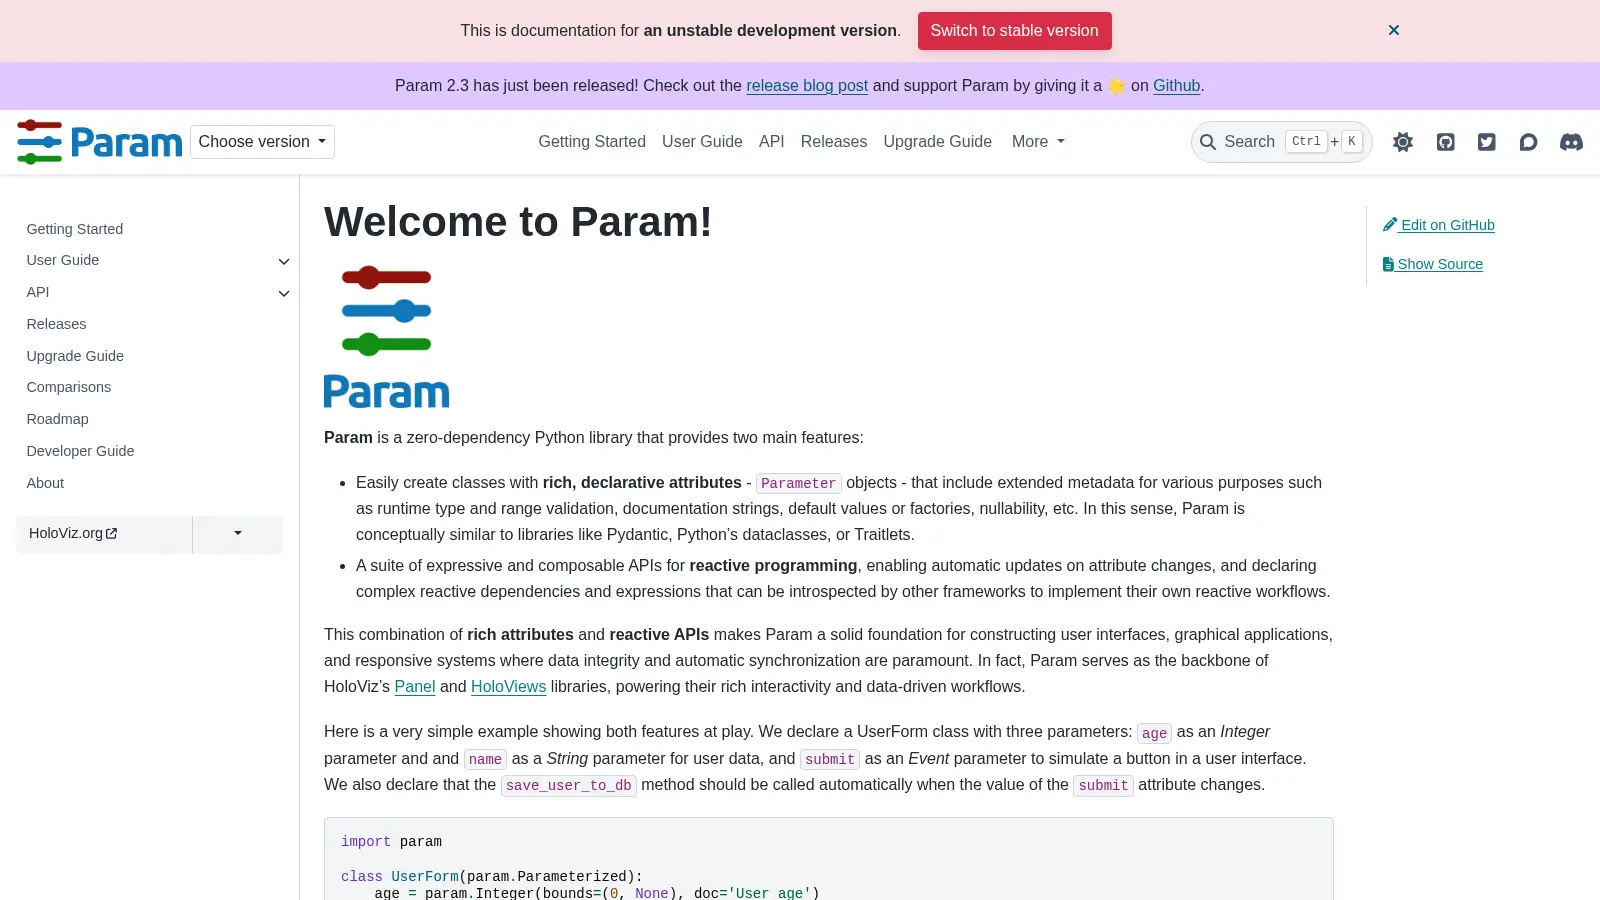Open the HoloViews library link
This screenshot has width=1600, height=900.
pyautogui.click(x=508, y=687)
